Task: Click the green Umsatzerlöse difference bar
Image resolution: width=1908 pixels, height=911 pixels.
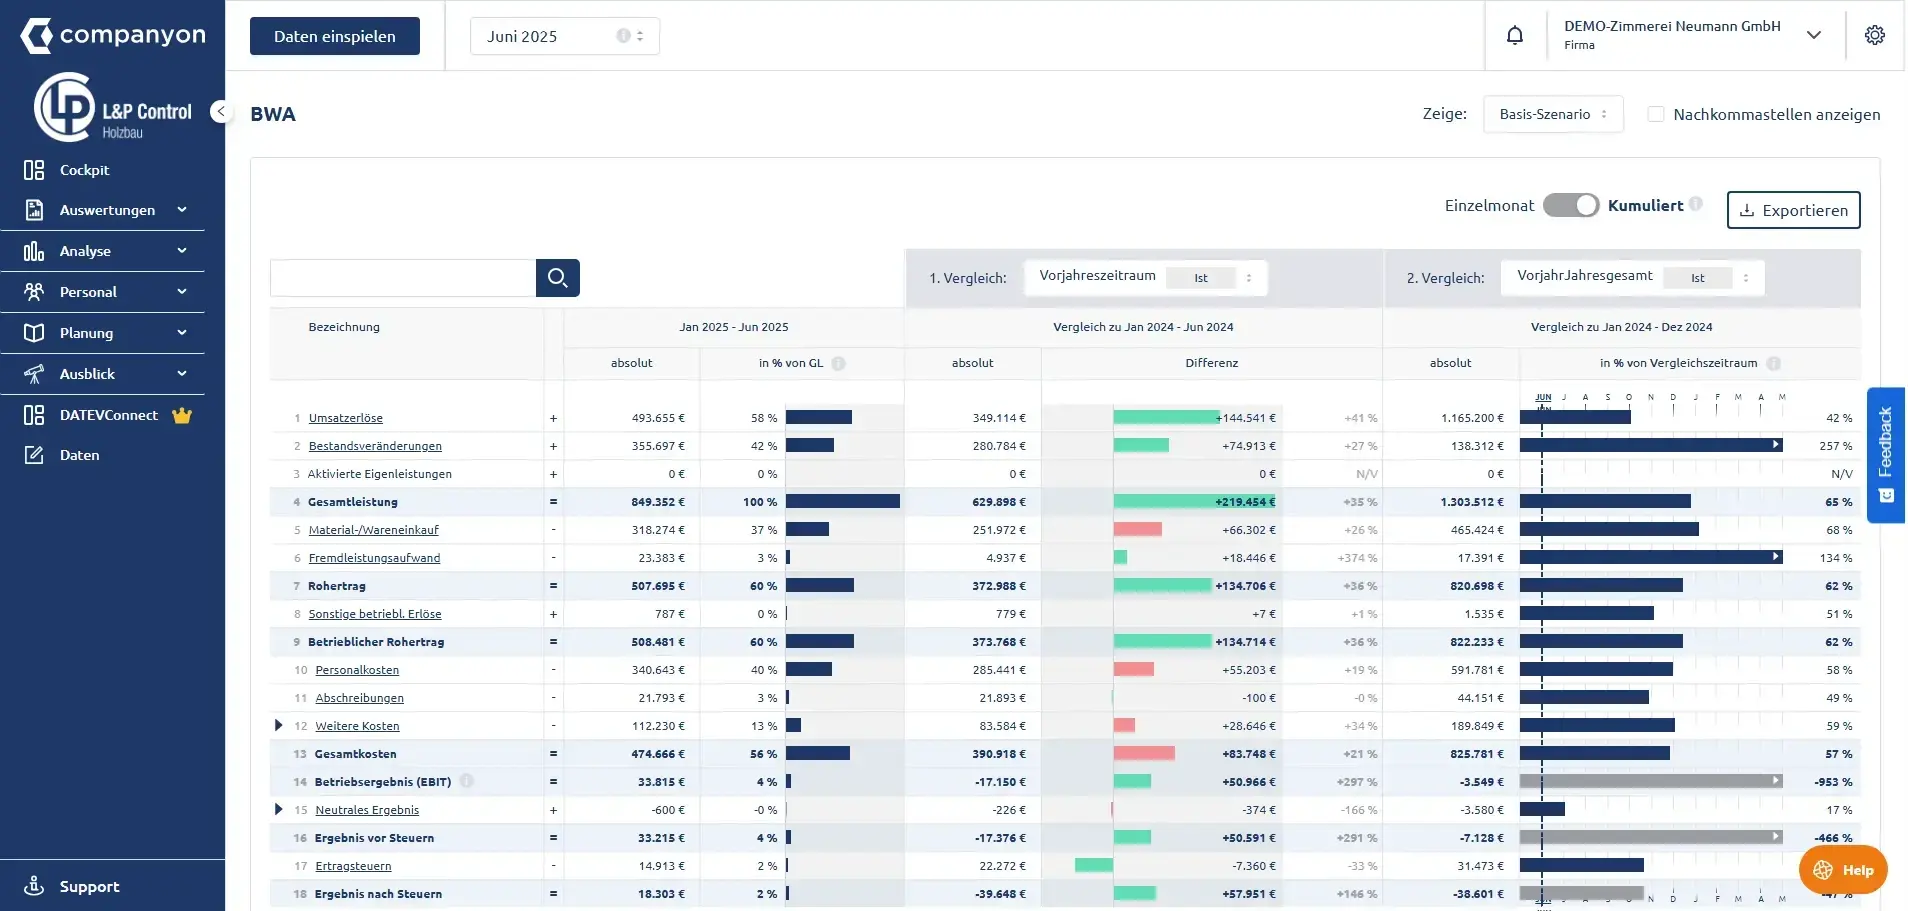Action: click(x=1166, y=417)
